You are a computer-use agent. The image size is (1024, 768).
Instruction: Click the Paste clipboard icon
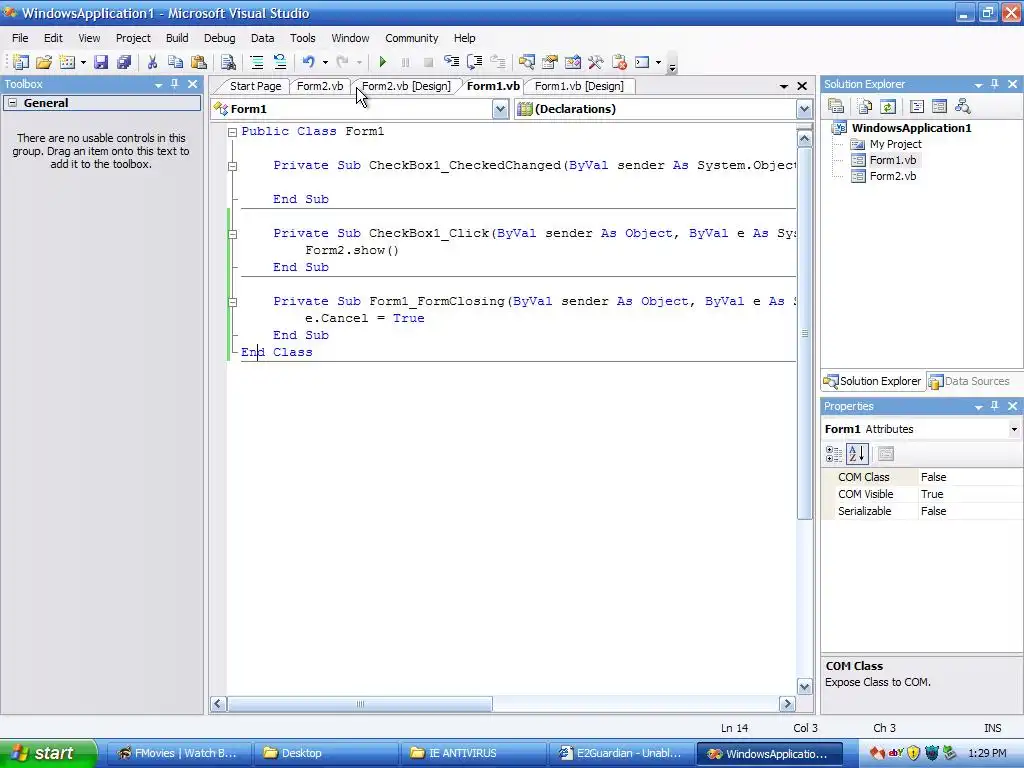pyautogui.click(x=199, y=62)
